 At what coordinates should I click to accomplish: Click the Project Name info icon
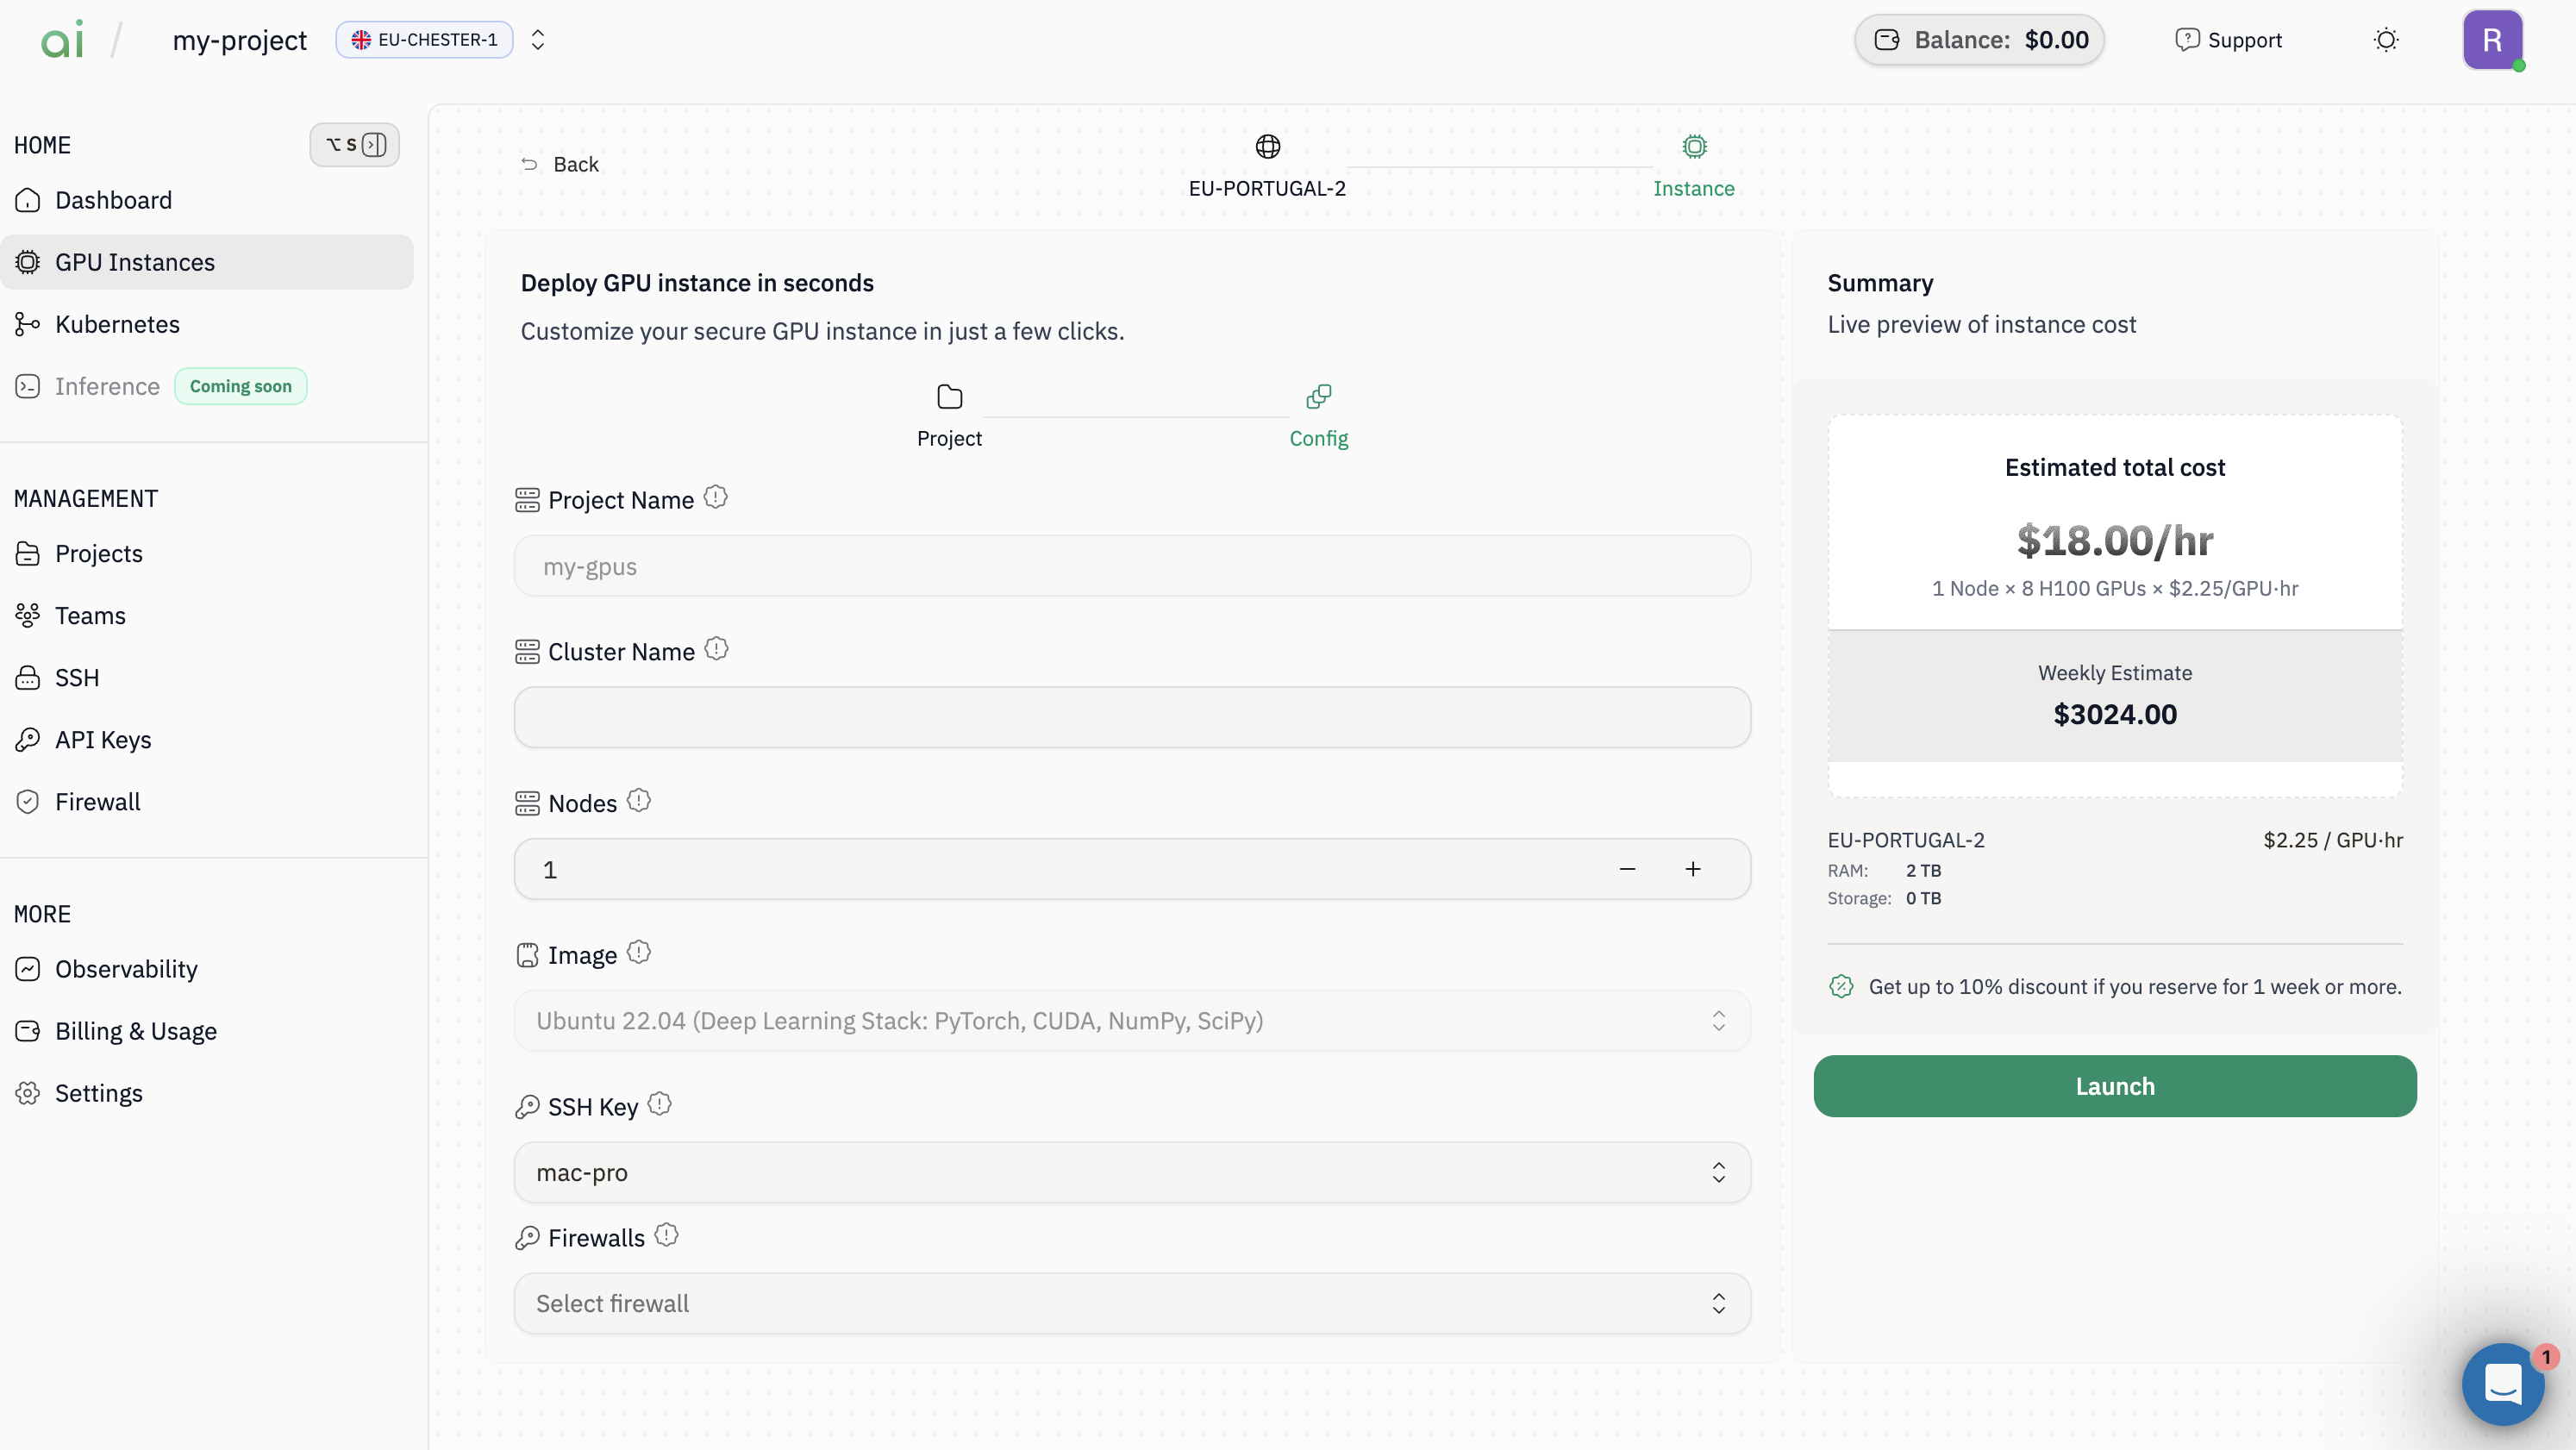[715, 497]
